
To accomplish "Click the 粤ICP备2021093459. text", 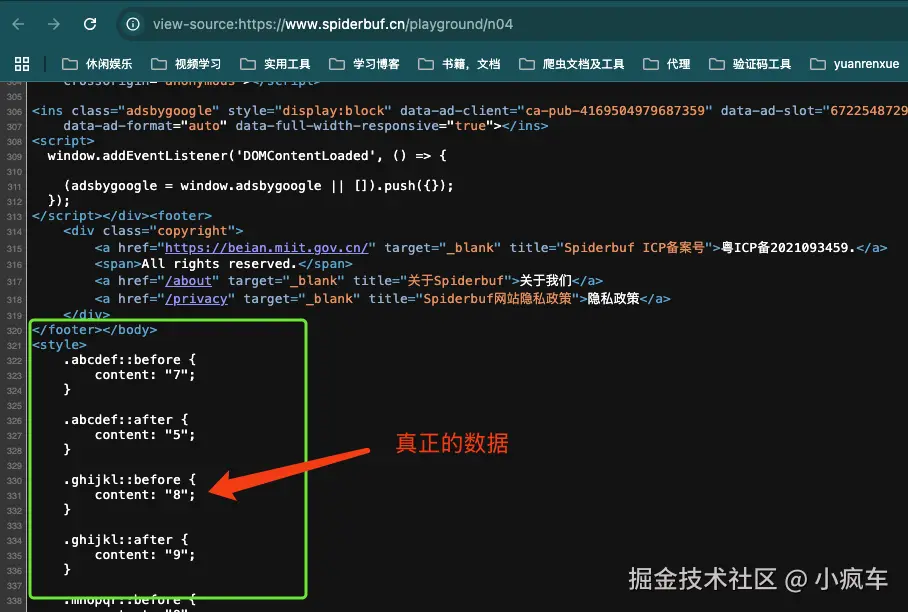I will pyautogui.click(x=788, y=248).
